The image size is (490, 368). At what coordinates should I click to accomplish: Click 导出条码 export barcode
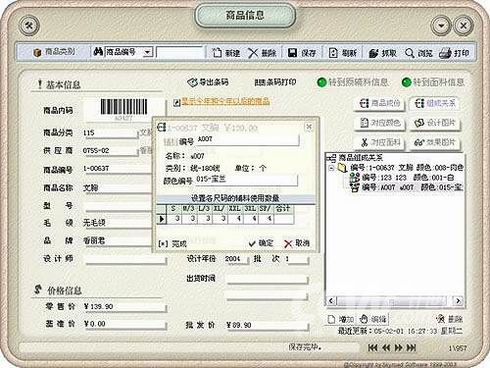pos(208,82)
